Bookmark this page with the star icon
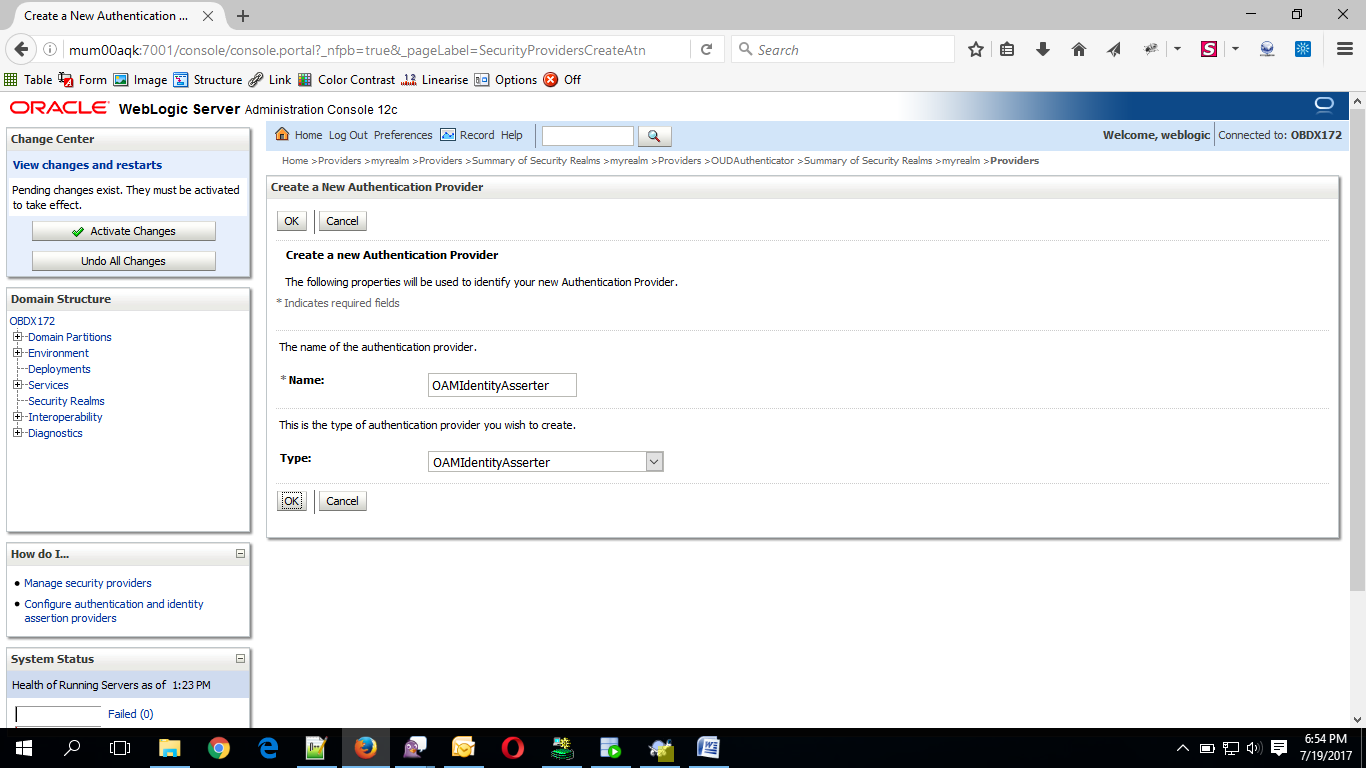This screenshot has height=768, width=1366. click(x=976, y=49)
